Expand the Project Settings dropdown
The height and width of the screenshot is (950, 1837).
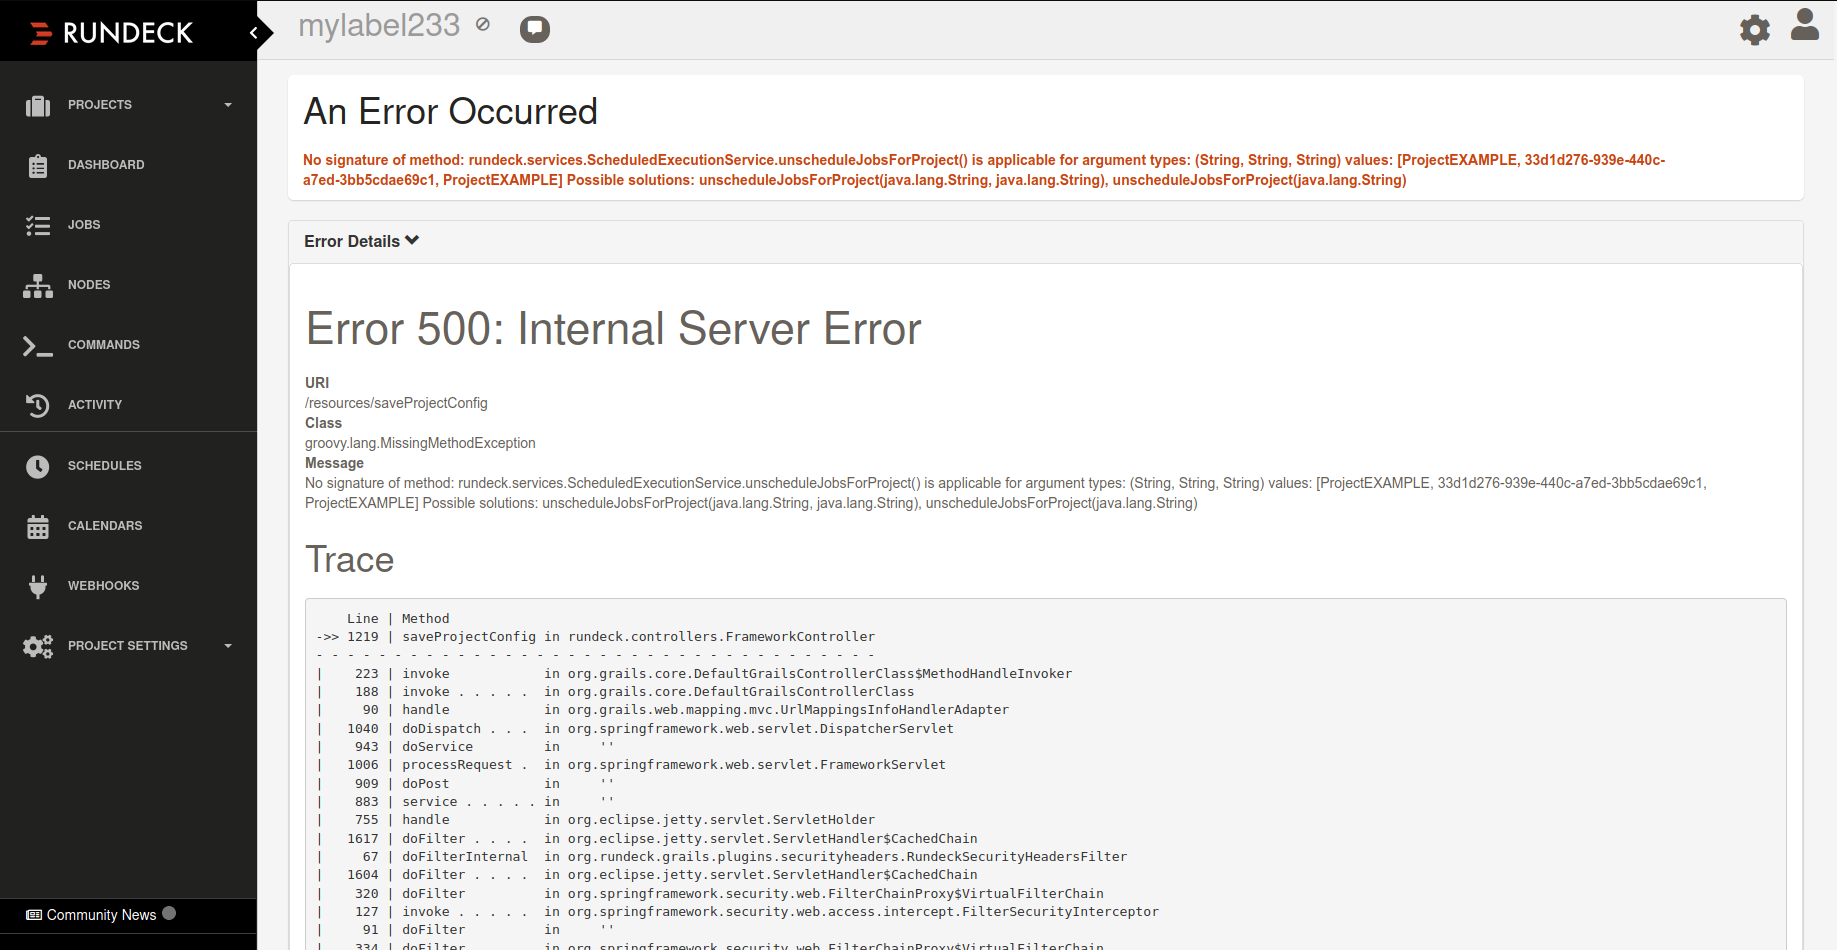(228, 645)
